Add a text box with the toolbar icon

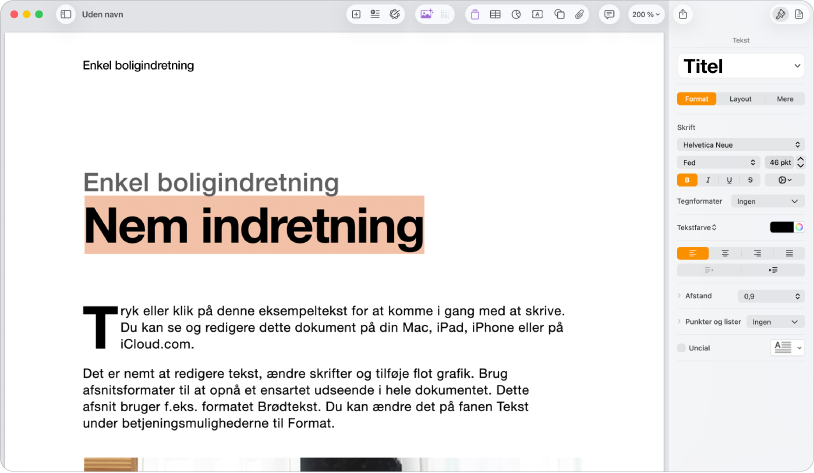[x=537, y=15]
